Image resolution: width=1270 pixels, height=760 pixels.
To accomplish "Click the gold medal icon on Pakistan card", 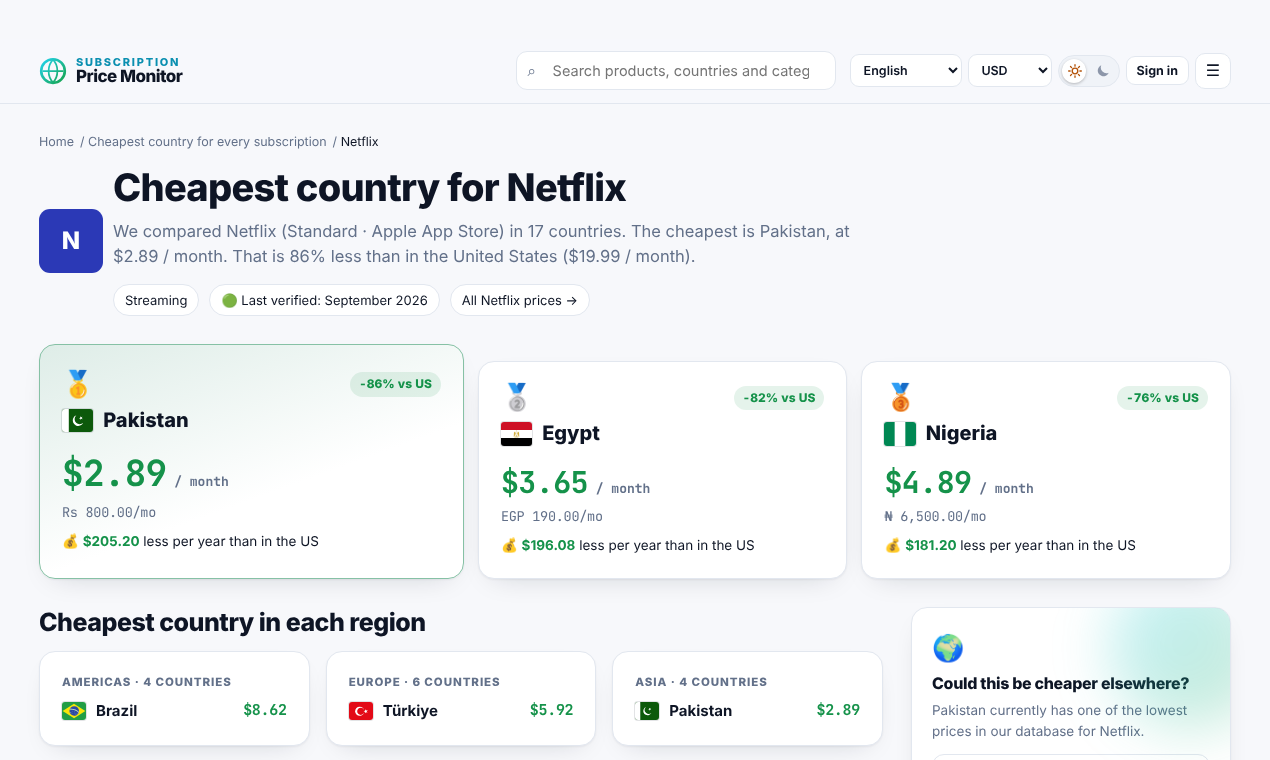I will coord(77,384).
